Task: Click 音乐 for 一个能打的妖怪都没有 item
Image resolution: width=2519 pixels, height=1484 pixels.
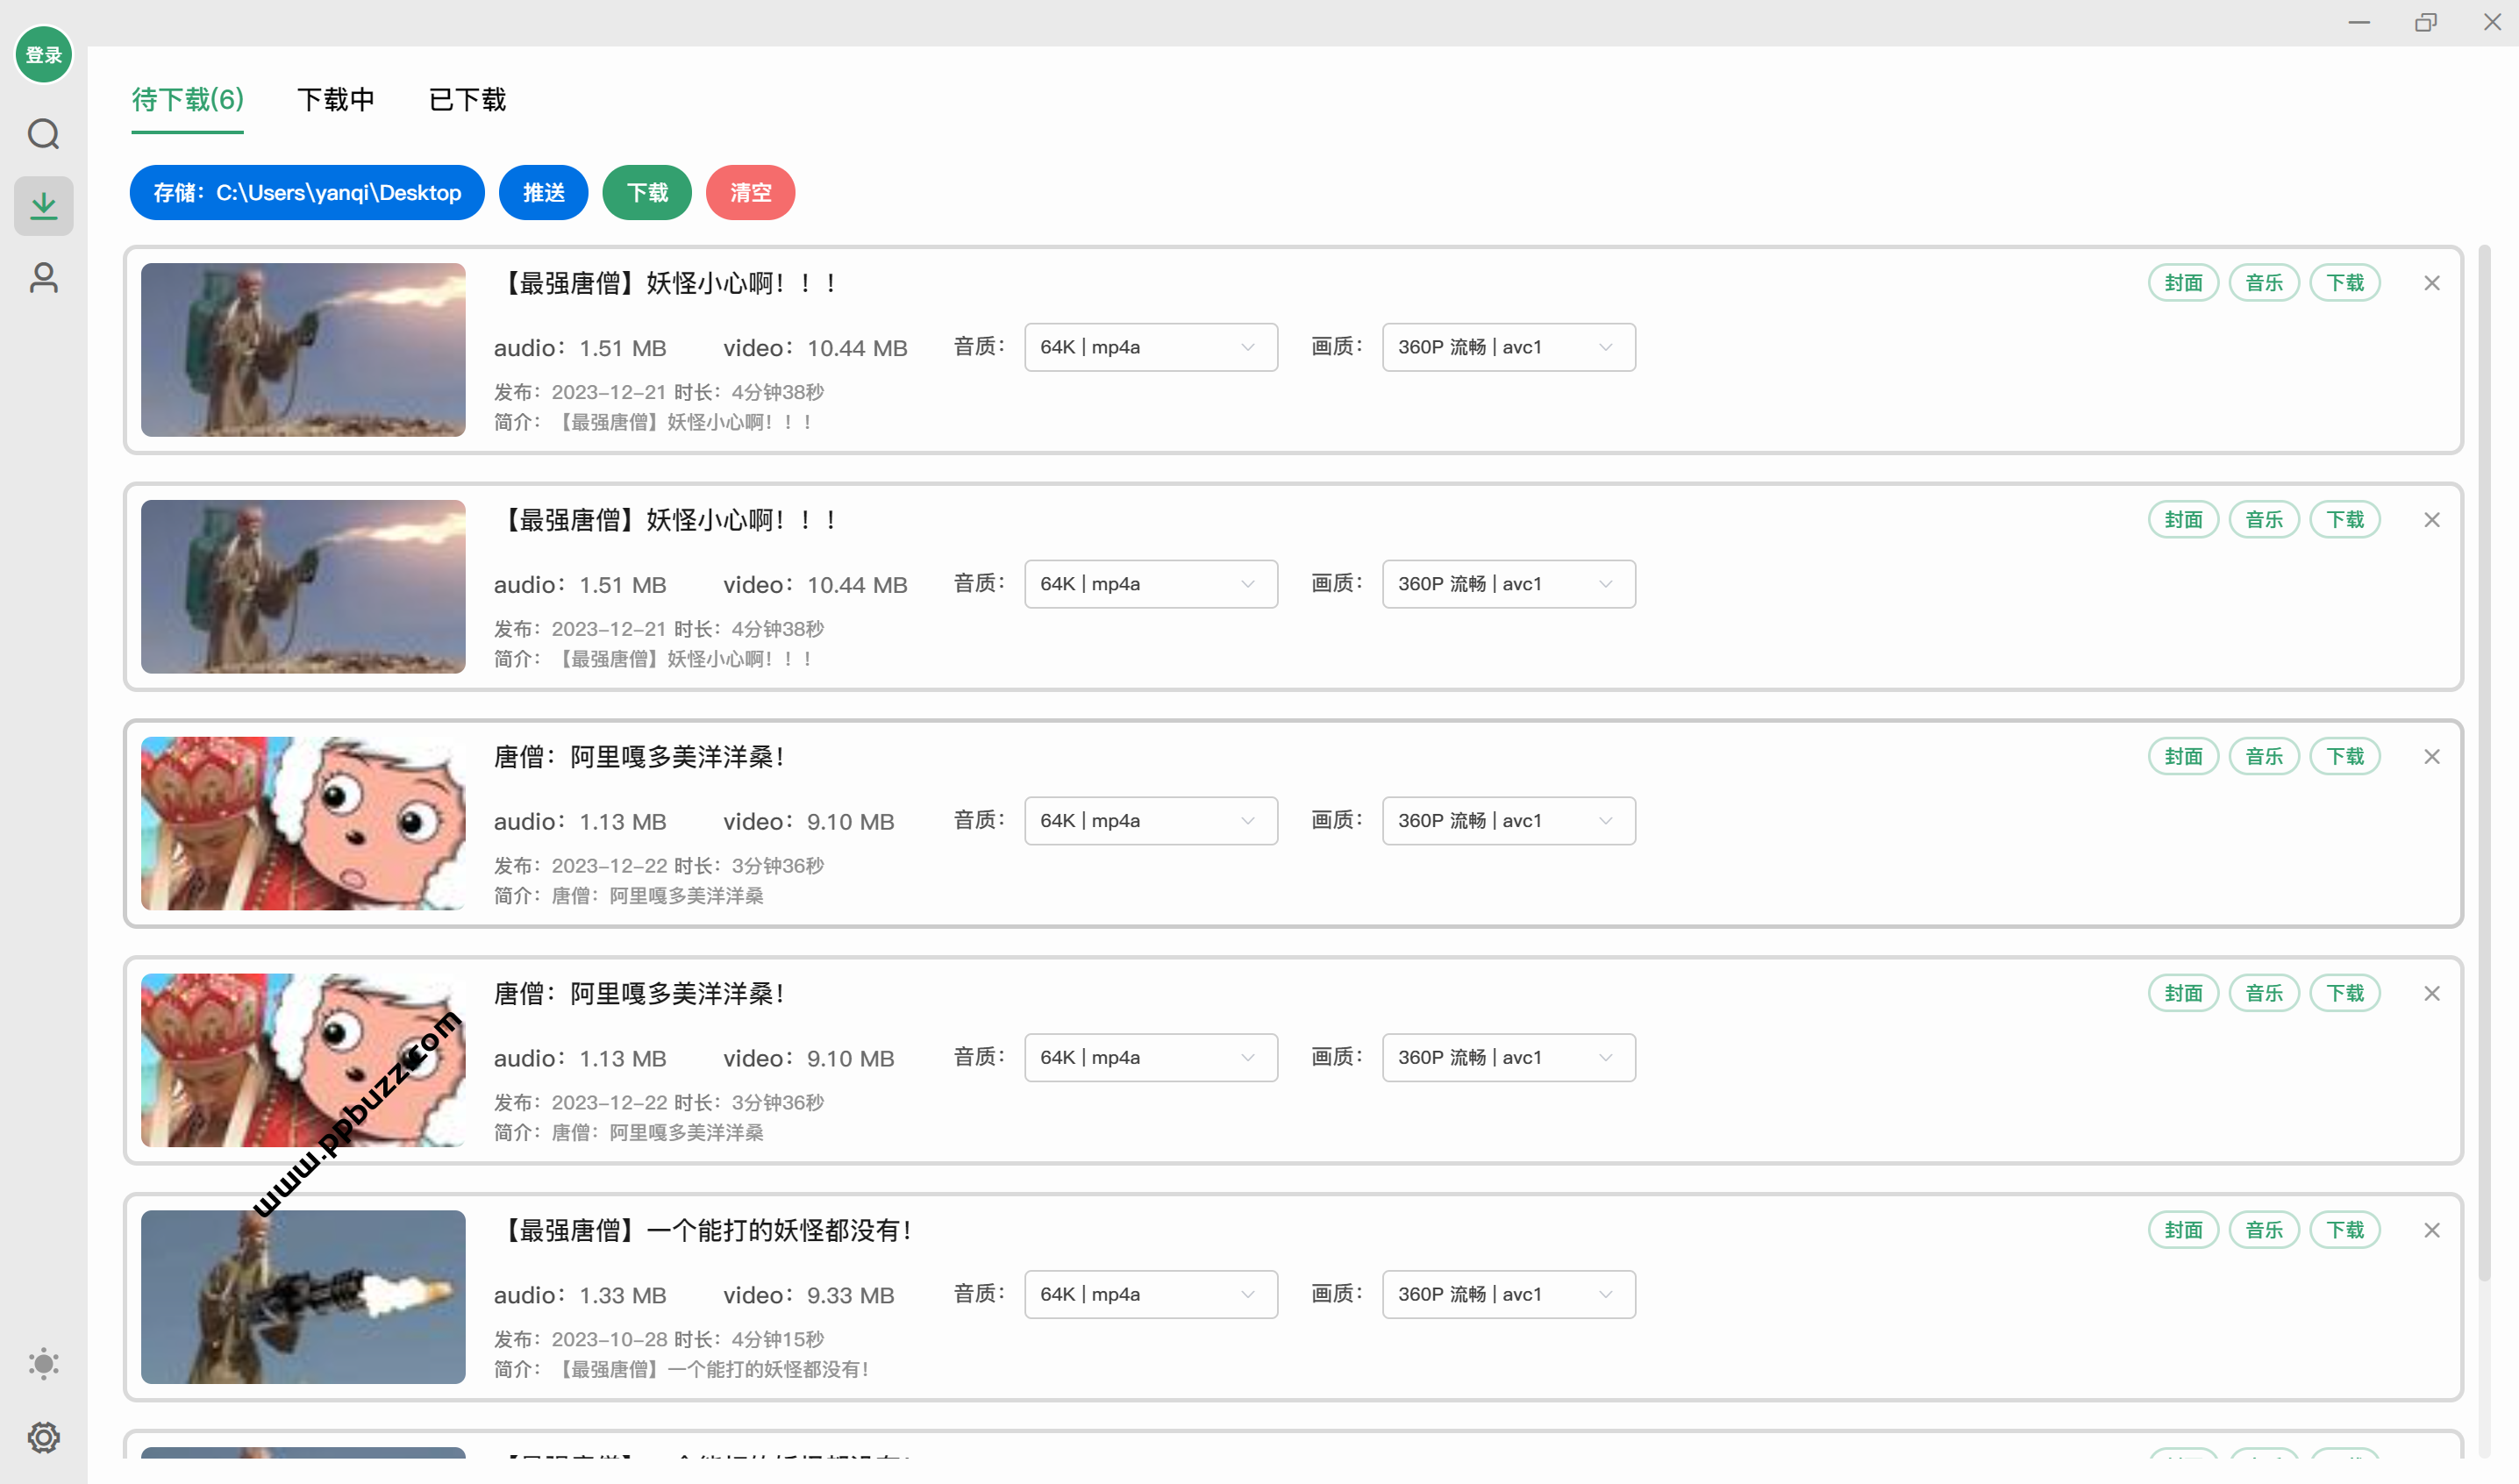Action: tap(2264, 1230)
